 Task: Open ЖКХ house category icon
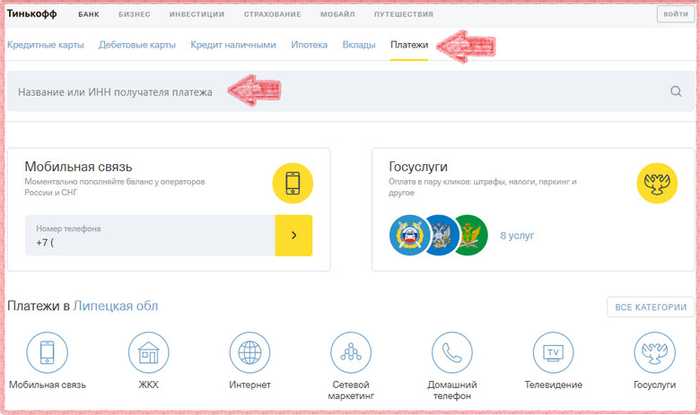click(149, 352)
